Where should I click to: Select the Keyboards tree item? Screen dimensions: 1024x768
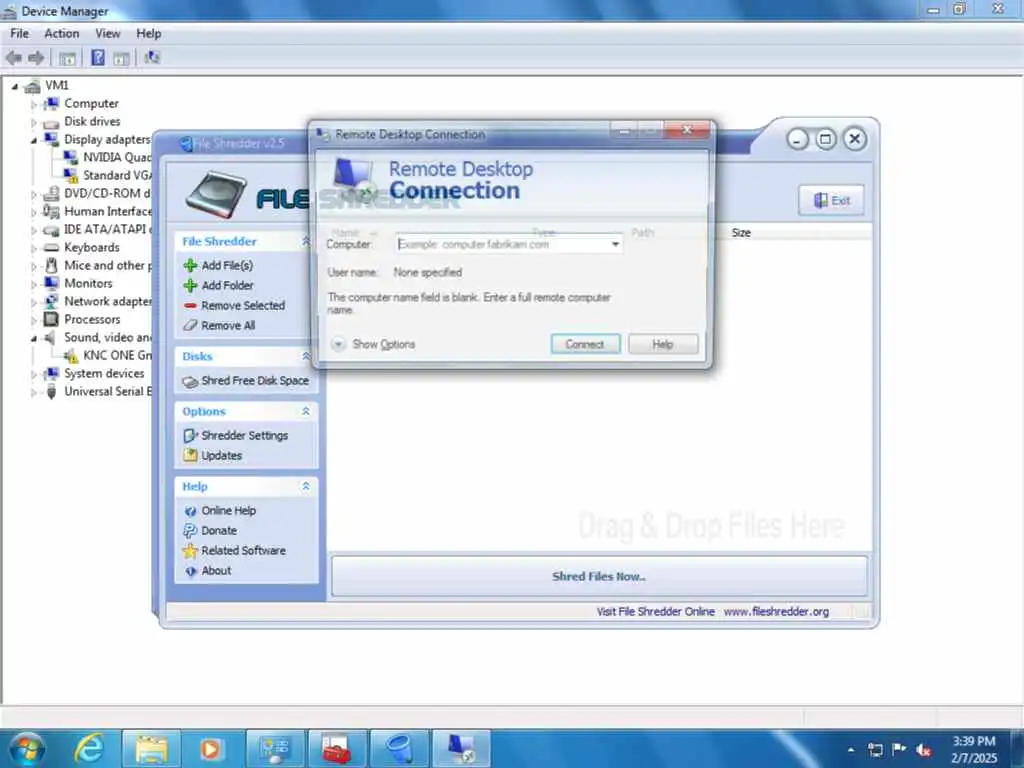click(91, 248)
